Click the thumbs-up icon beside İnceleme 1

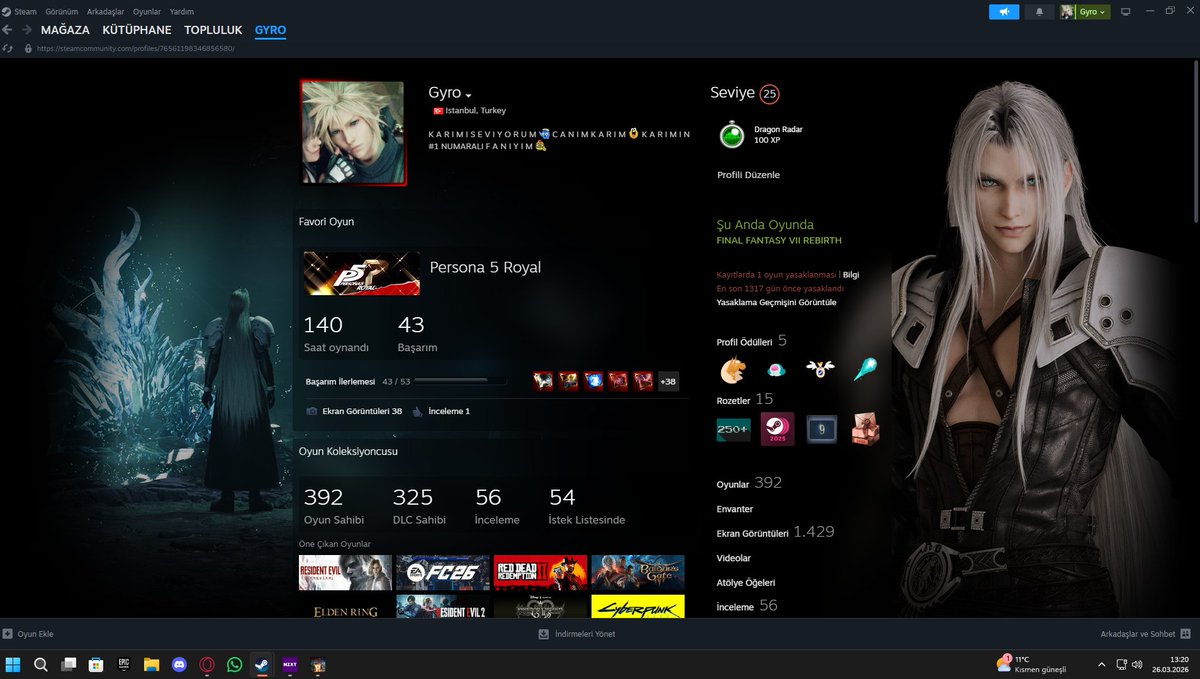pos(417,411)
